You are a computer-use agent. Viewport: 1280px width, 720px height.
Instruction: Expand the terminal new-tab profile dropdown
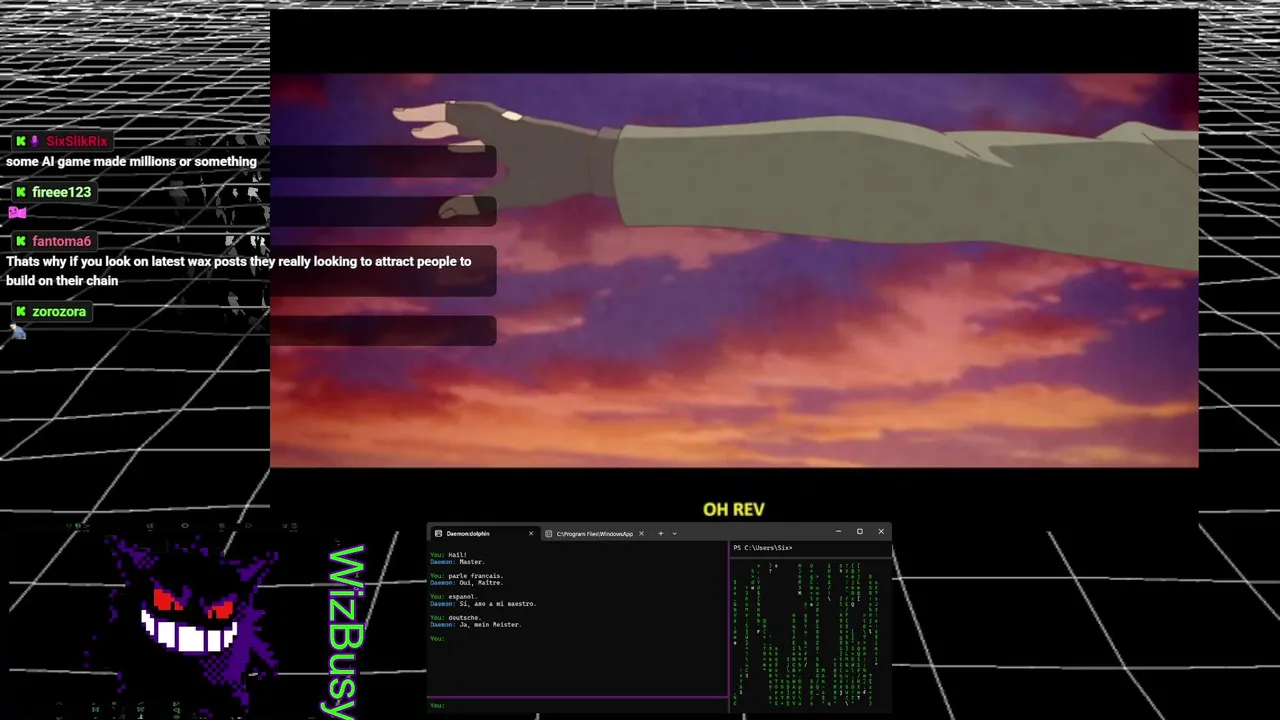[x=674, y=533]
